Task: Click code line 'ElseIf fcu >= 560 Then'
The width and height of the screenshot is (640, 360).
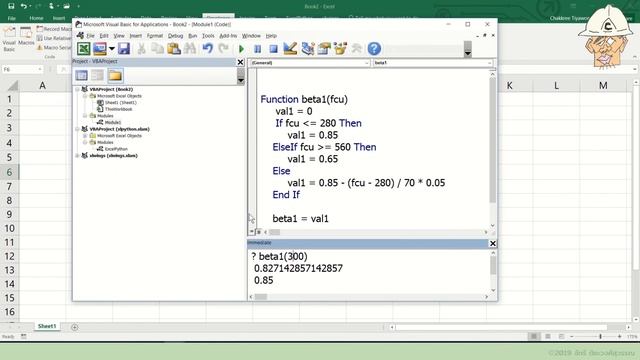Action: [324, 147]
